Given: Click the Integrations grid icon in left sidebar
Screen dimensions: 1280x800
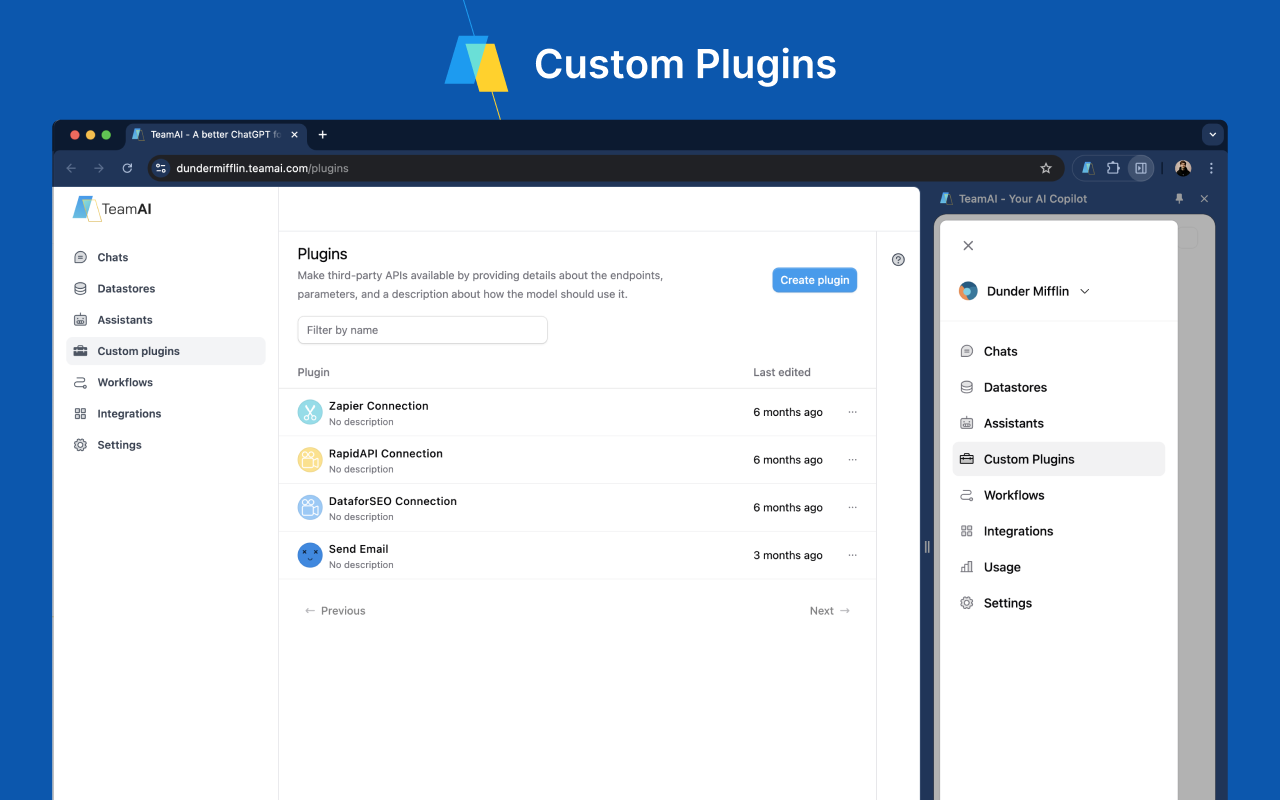Looking at the screenshot, I should pyautogui.click(x=80, y=413).
